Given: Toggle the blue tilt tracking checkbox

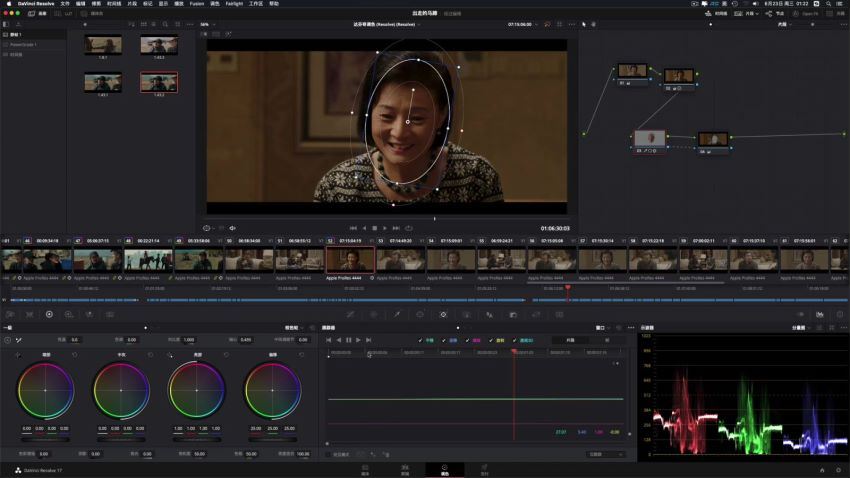Looking at the screenshot, I should point(443,340).
